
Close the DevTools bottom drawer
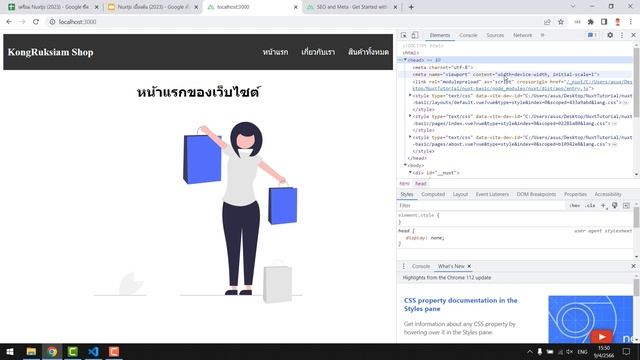pyautogui.click(x=633, y=266)
